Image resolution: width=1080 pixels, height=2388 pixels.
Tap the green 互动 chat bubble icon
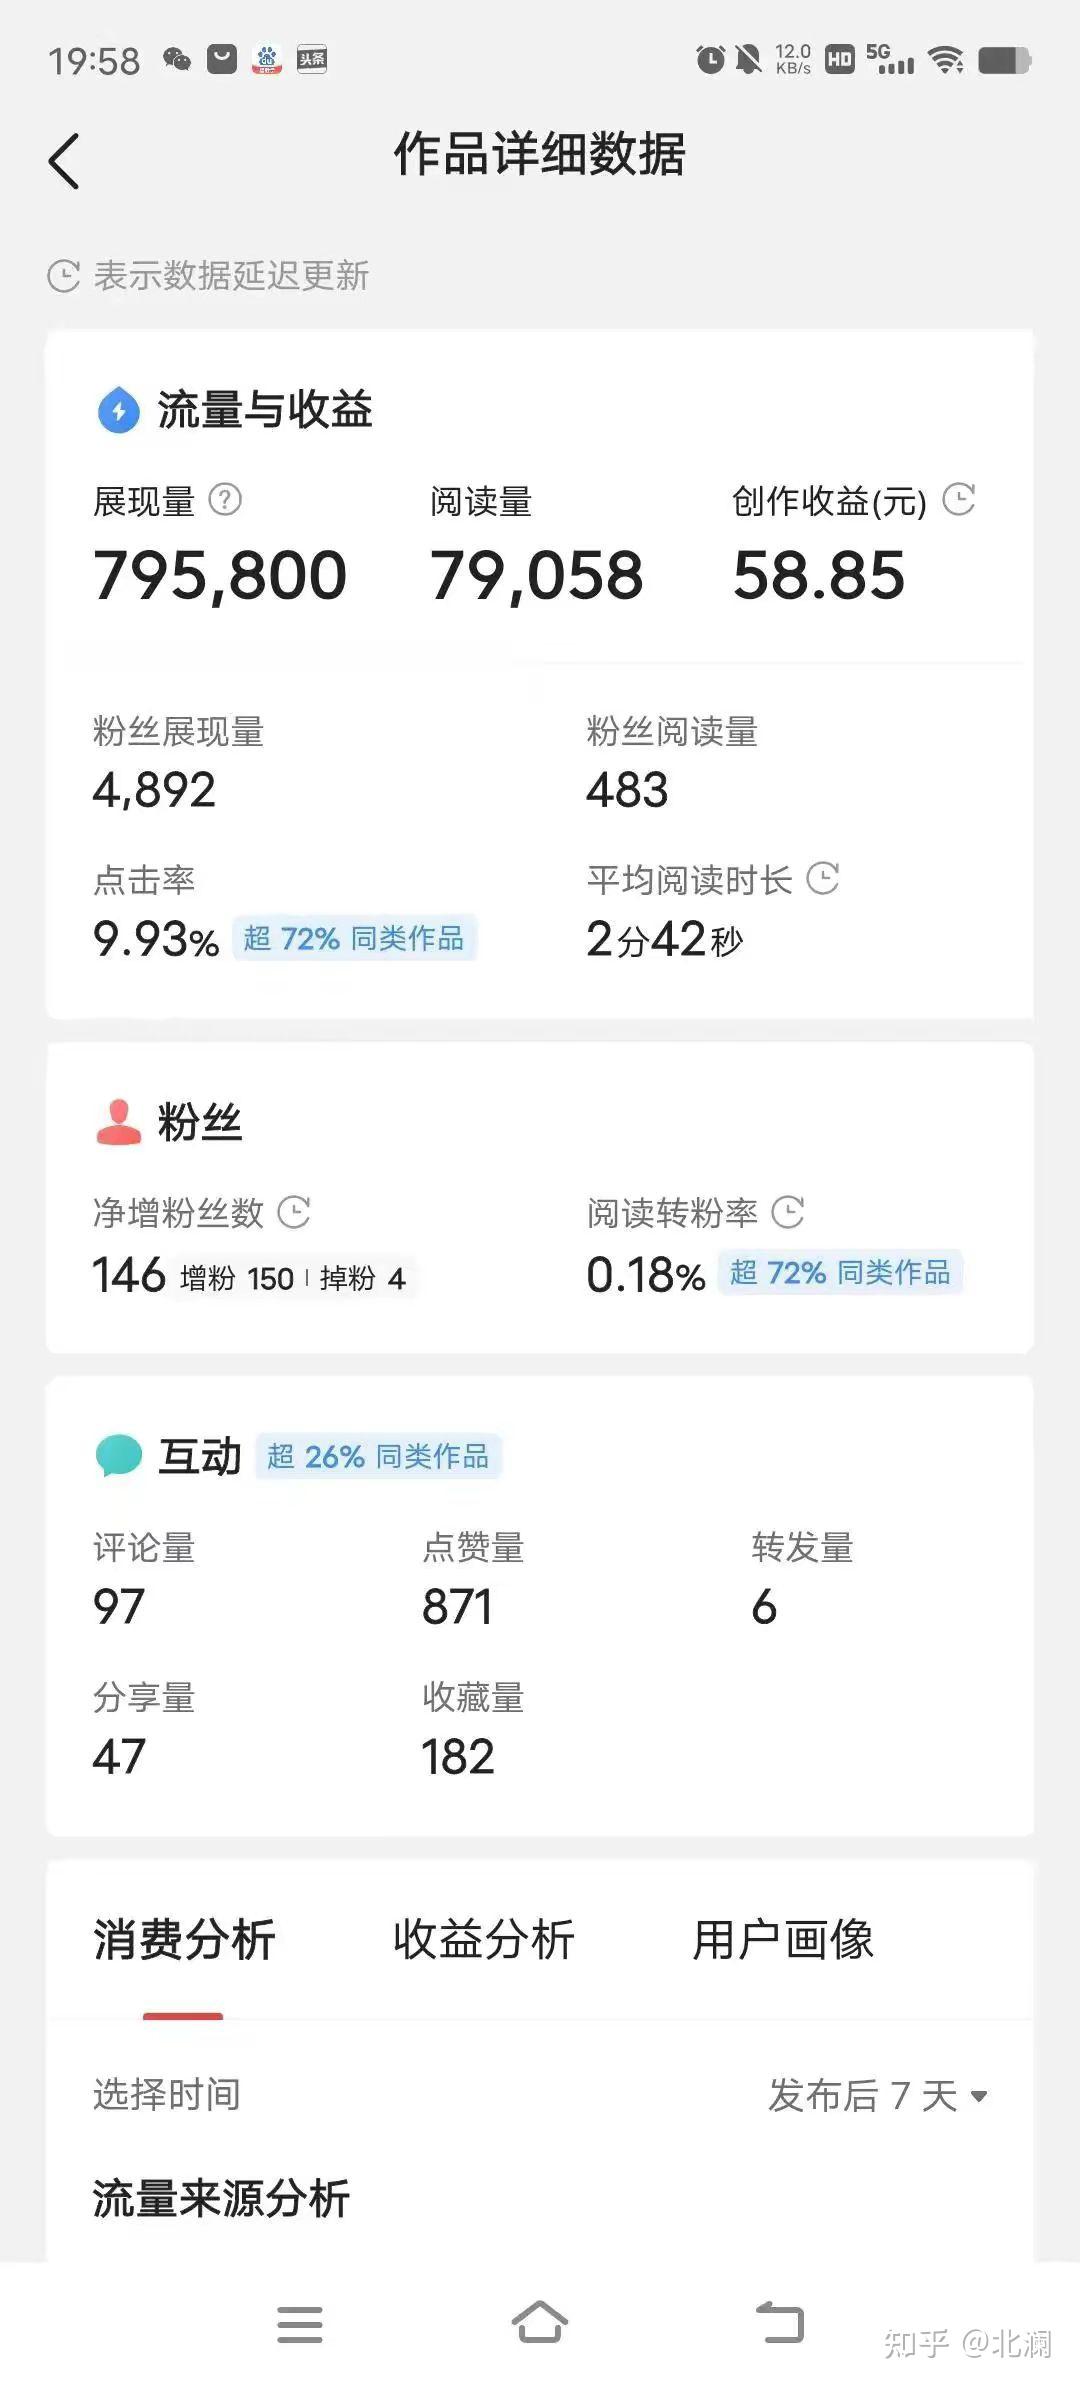coord(119,1456)
